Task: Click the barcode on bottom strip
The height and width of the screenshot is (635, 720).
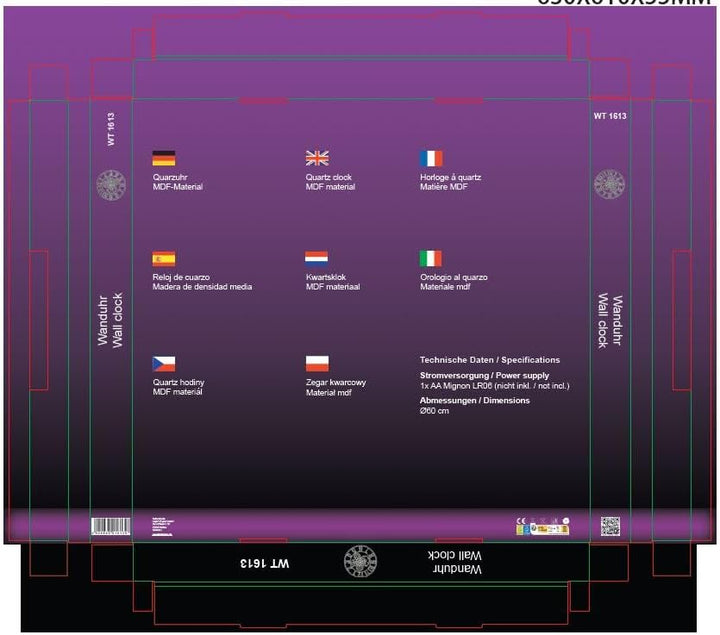Action: 111,526
